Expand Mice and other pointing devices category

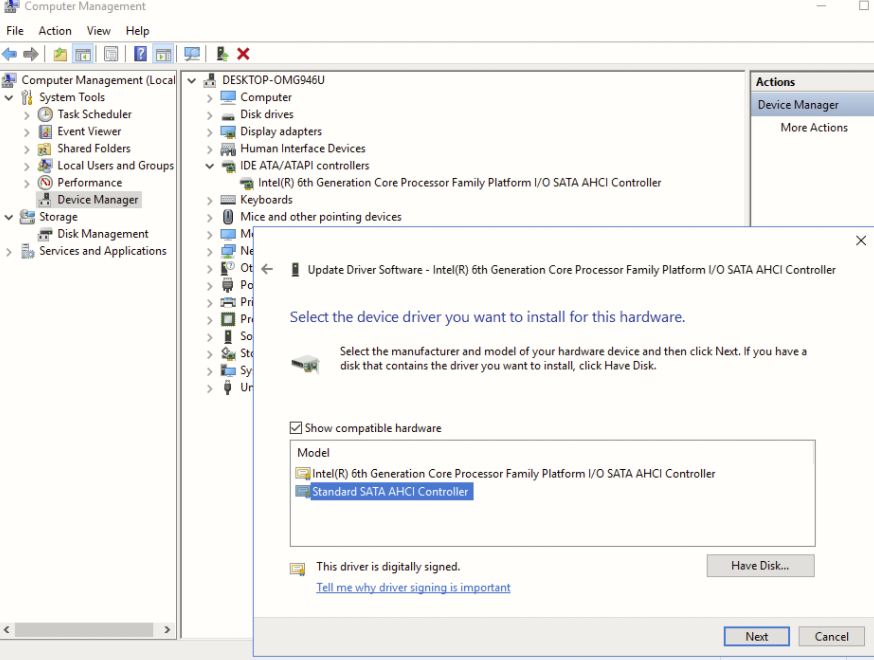click(210, 217)
